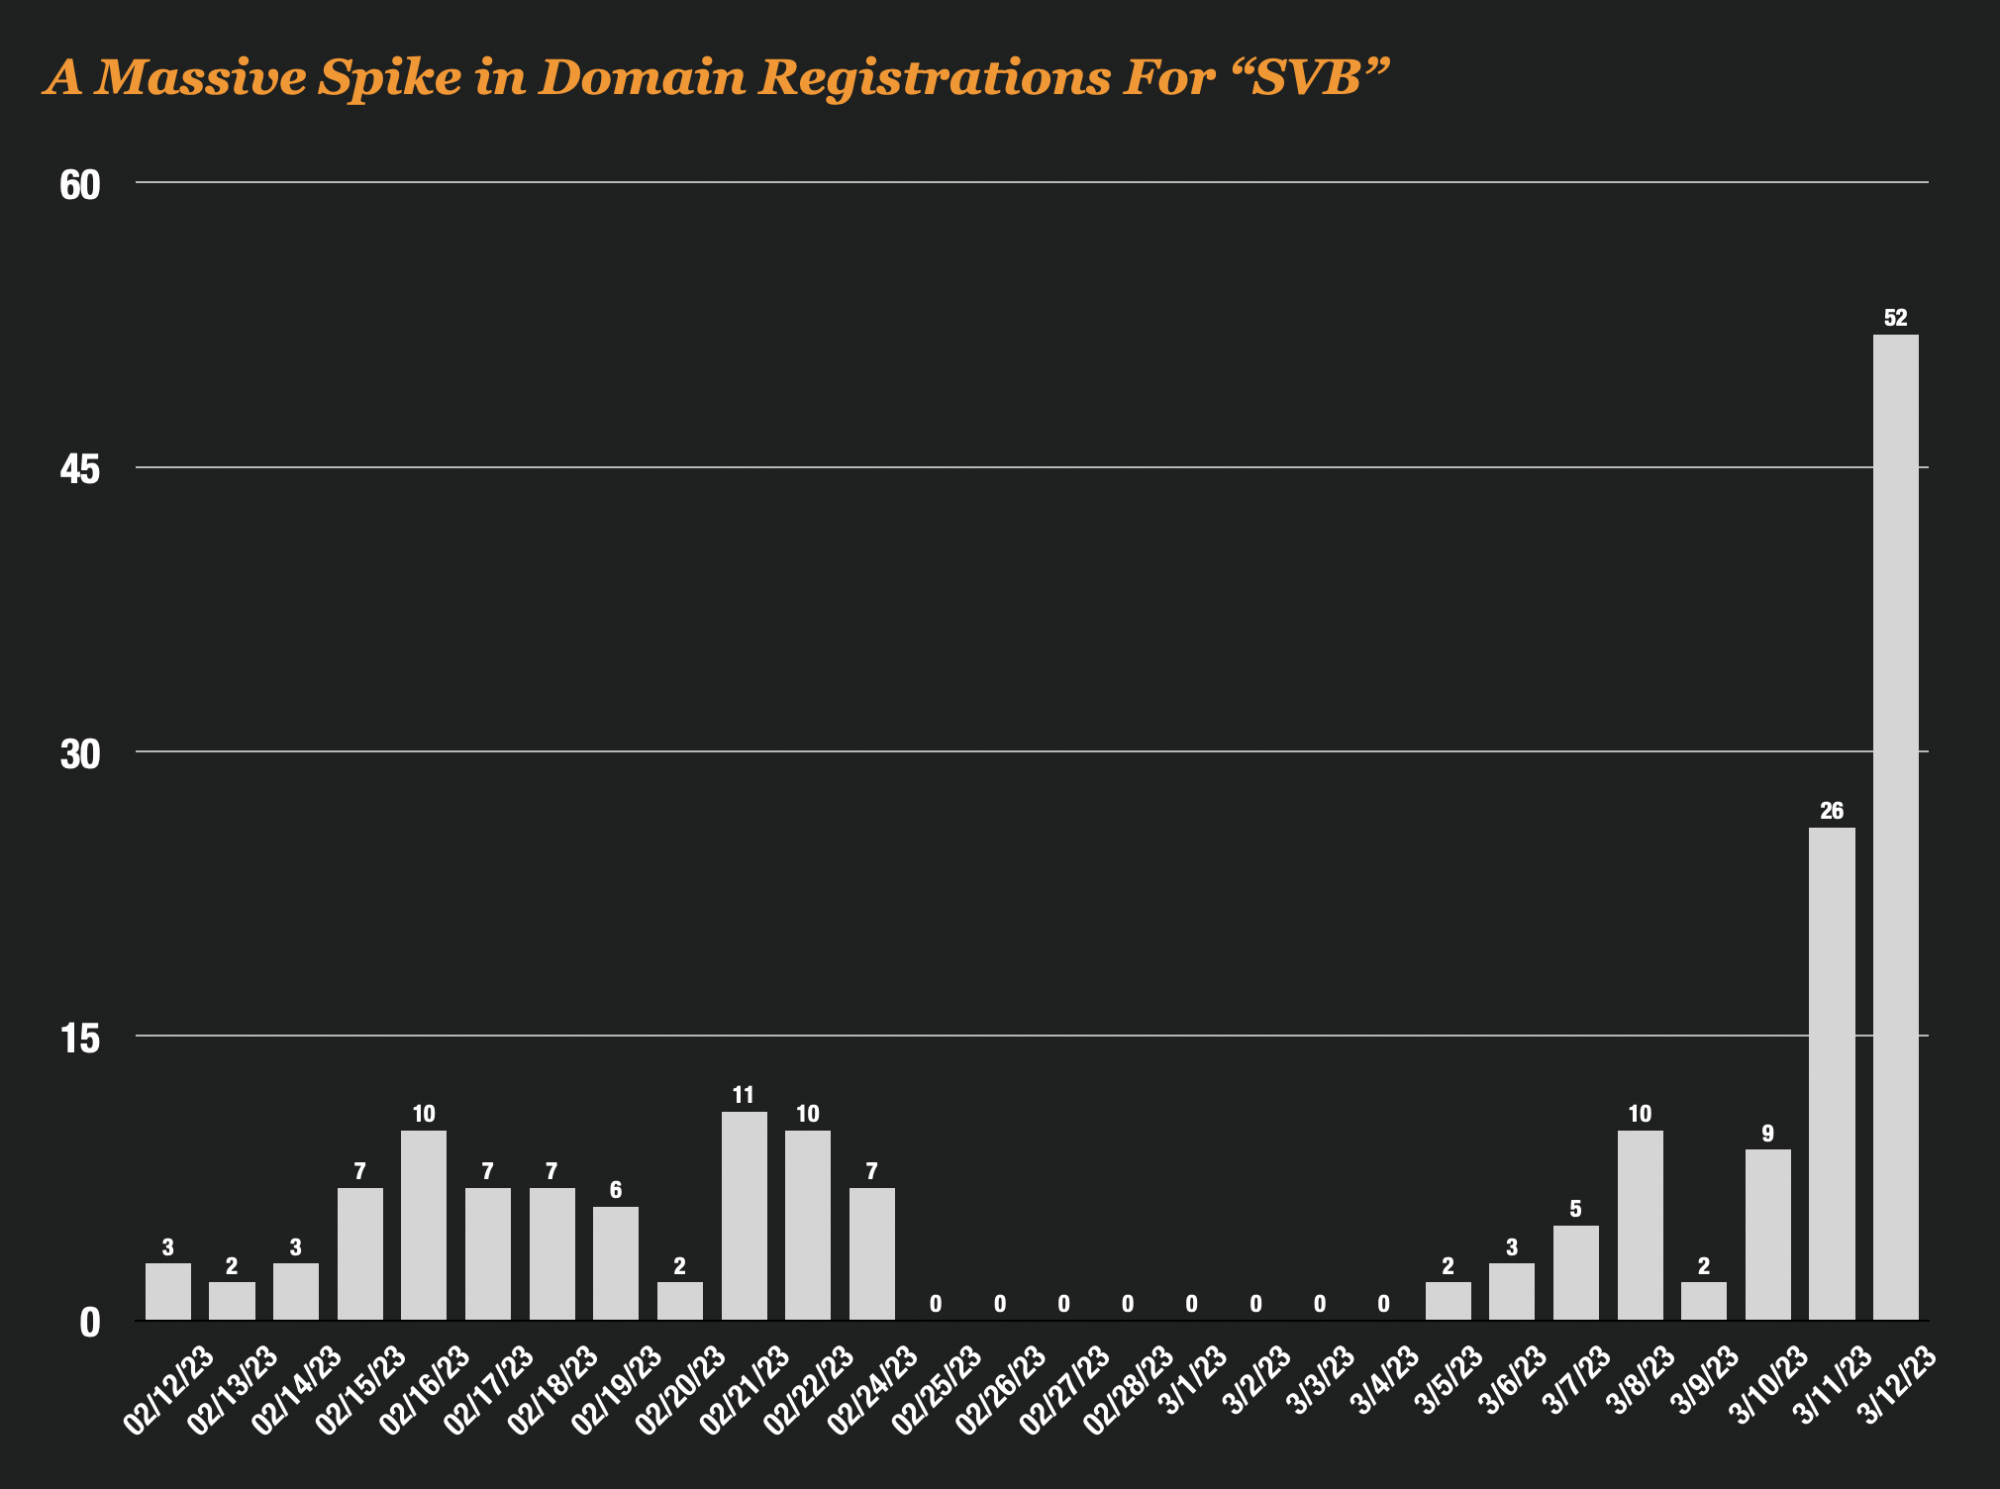Click the 3/11/23 bar labeled 26

click(1831, 1073)
